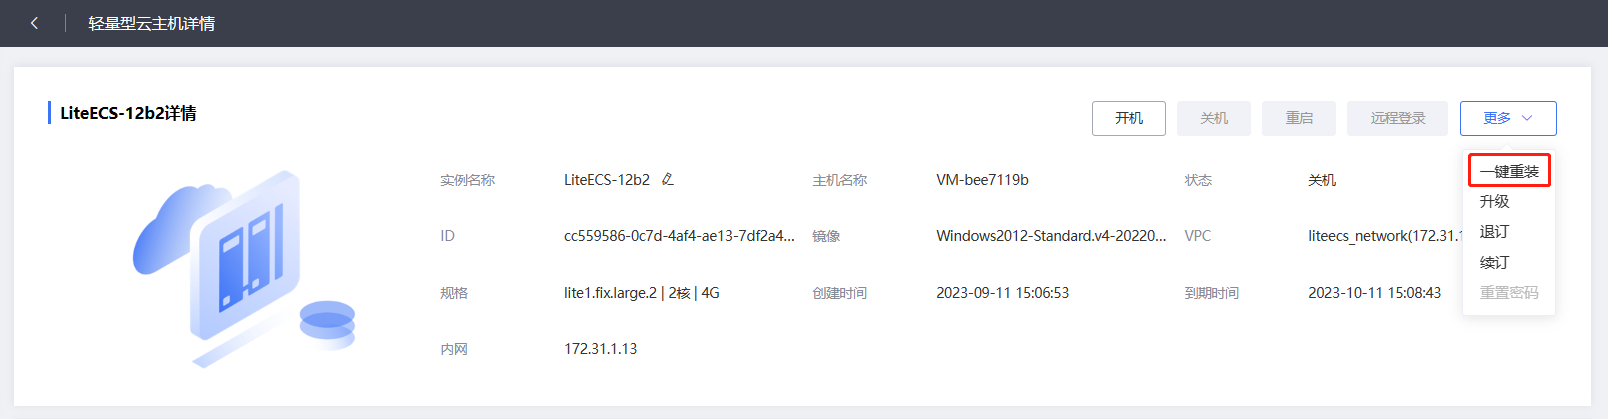This screenshot has width=1608, height=419.
Task: Click the 轻量型云主机详情 page title
Action: tap(151, 23)
